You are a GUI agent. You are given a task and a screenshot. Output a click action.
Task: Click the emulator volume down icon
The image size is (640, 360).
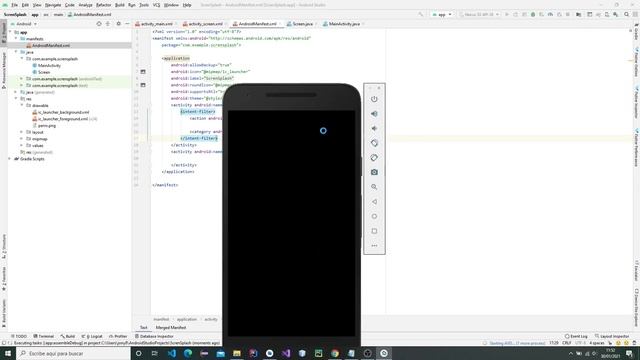tap(374, 129)
